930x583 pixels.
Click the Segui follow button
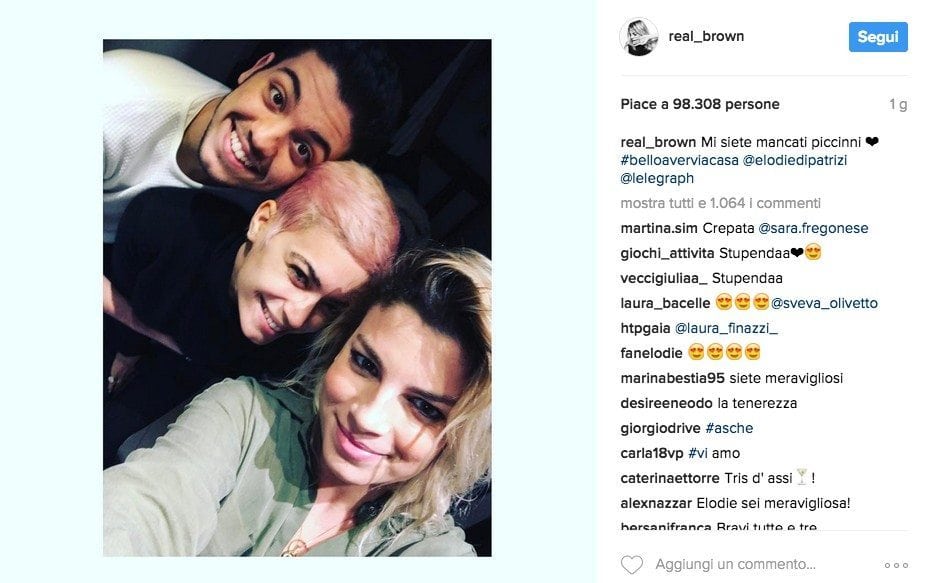pos(878,37)
